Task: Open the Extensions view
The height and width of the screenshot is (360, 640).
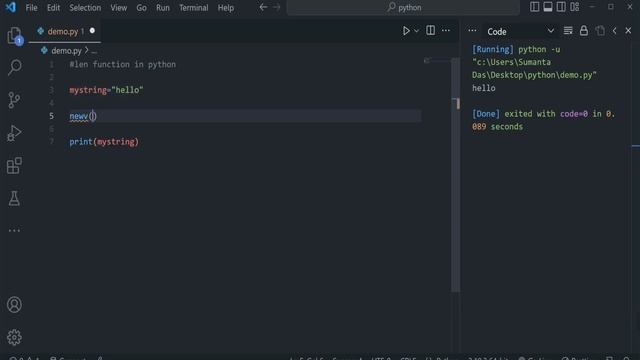Action: click(x=14, y=166)
